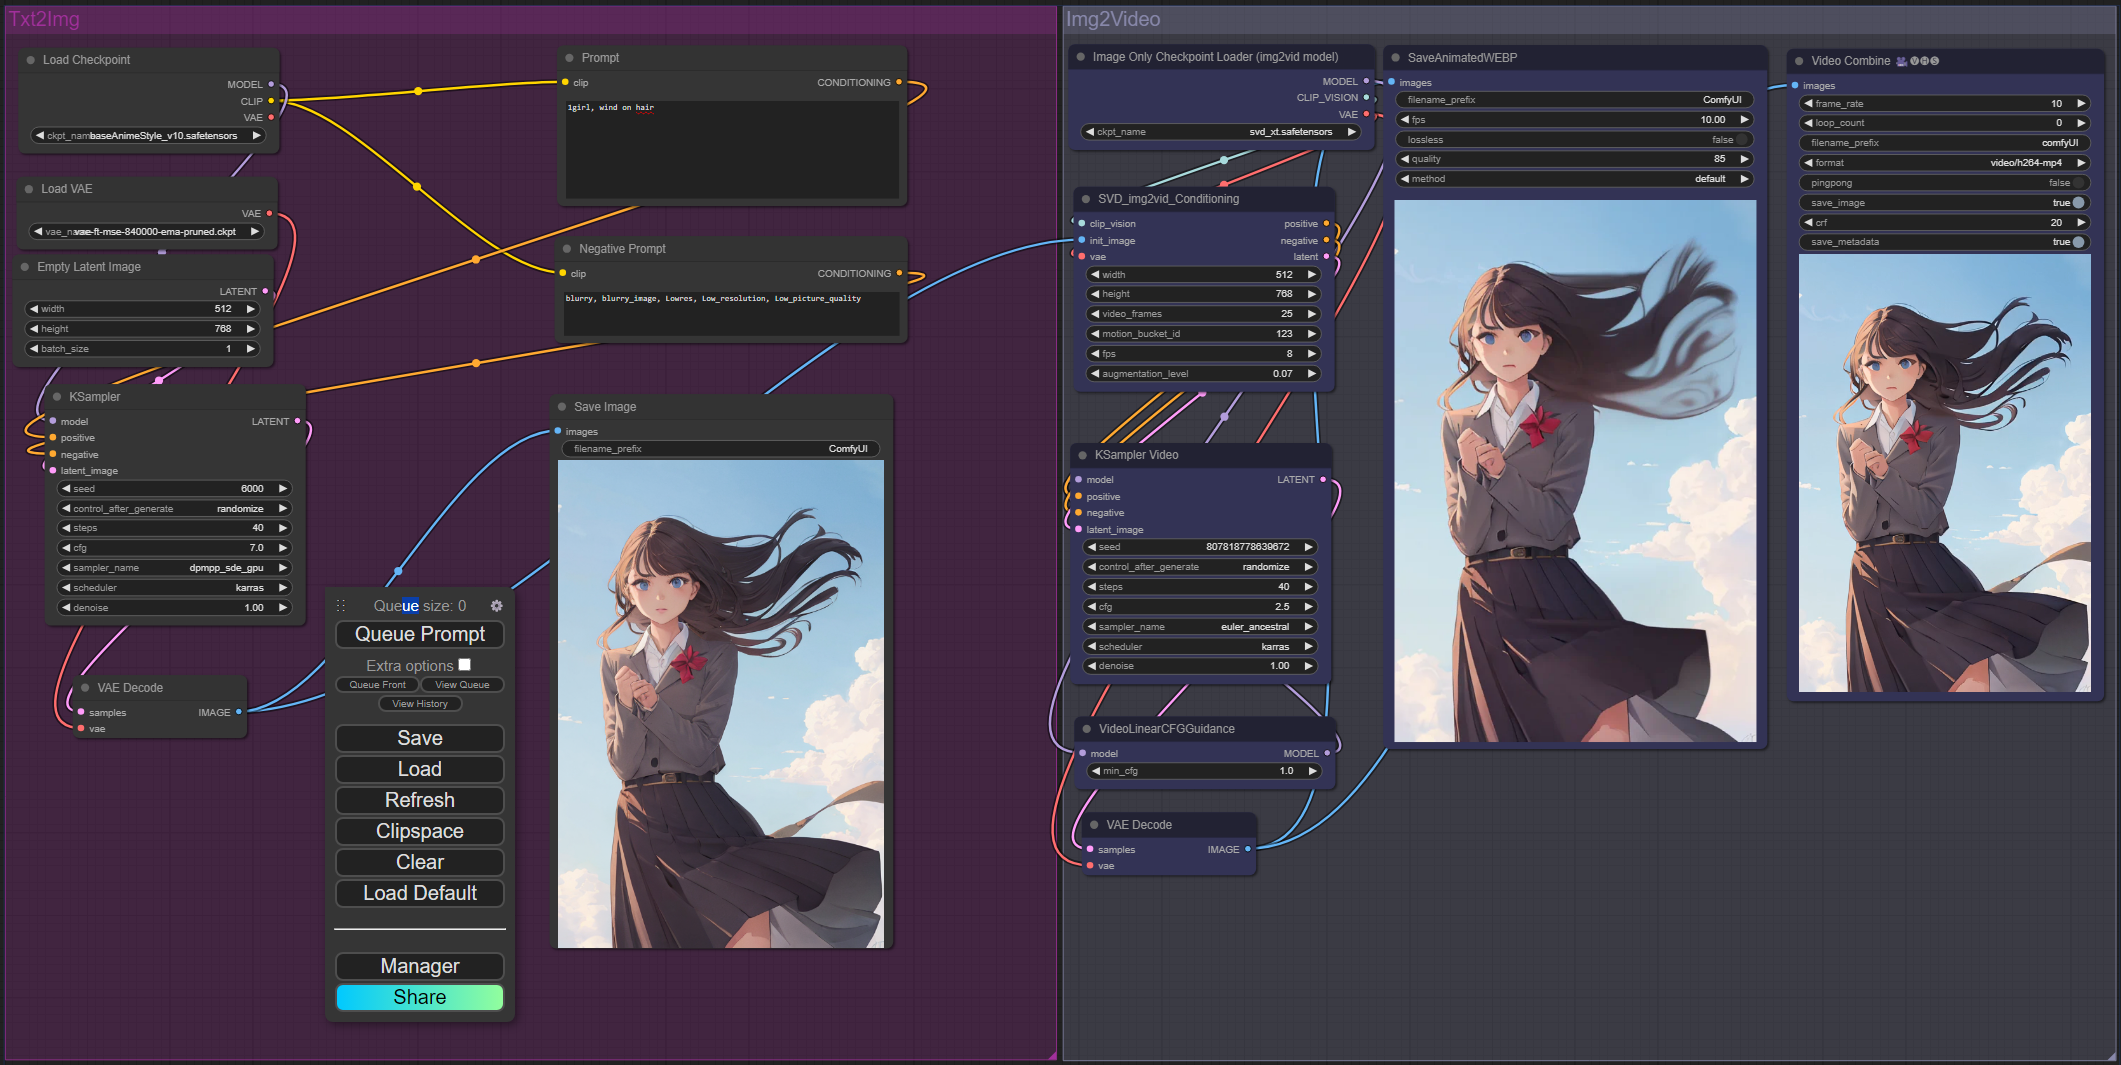
Task: Collapse the Save Image node via its title dot
Action: coord(562,407)
